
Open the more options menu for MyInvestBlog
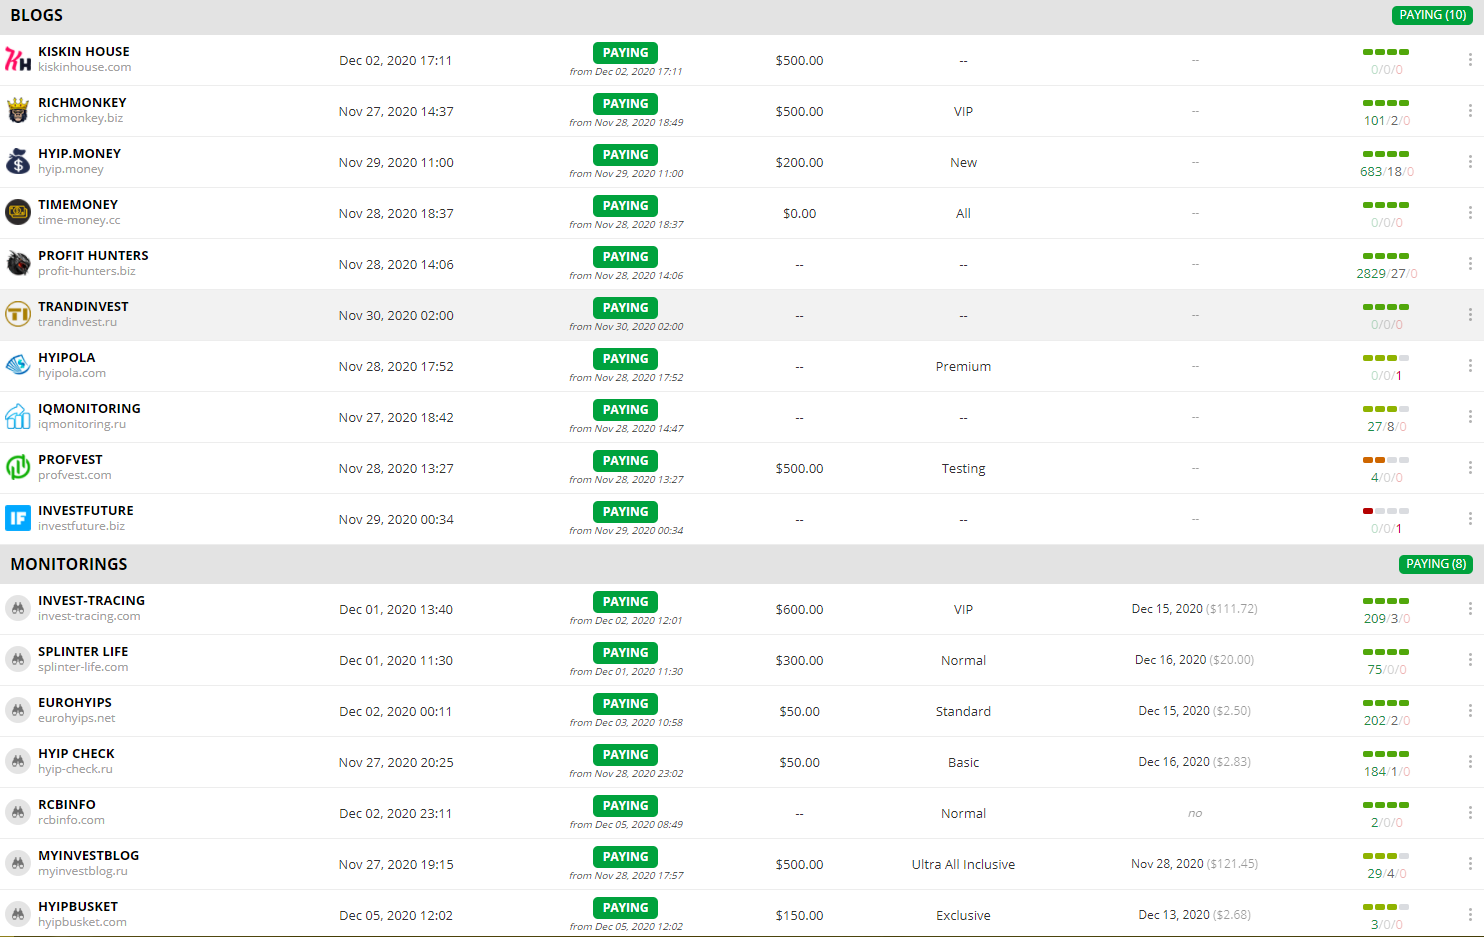(x=1469, y=864)
